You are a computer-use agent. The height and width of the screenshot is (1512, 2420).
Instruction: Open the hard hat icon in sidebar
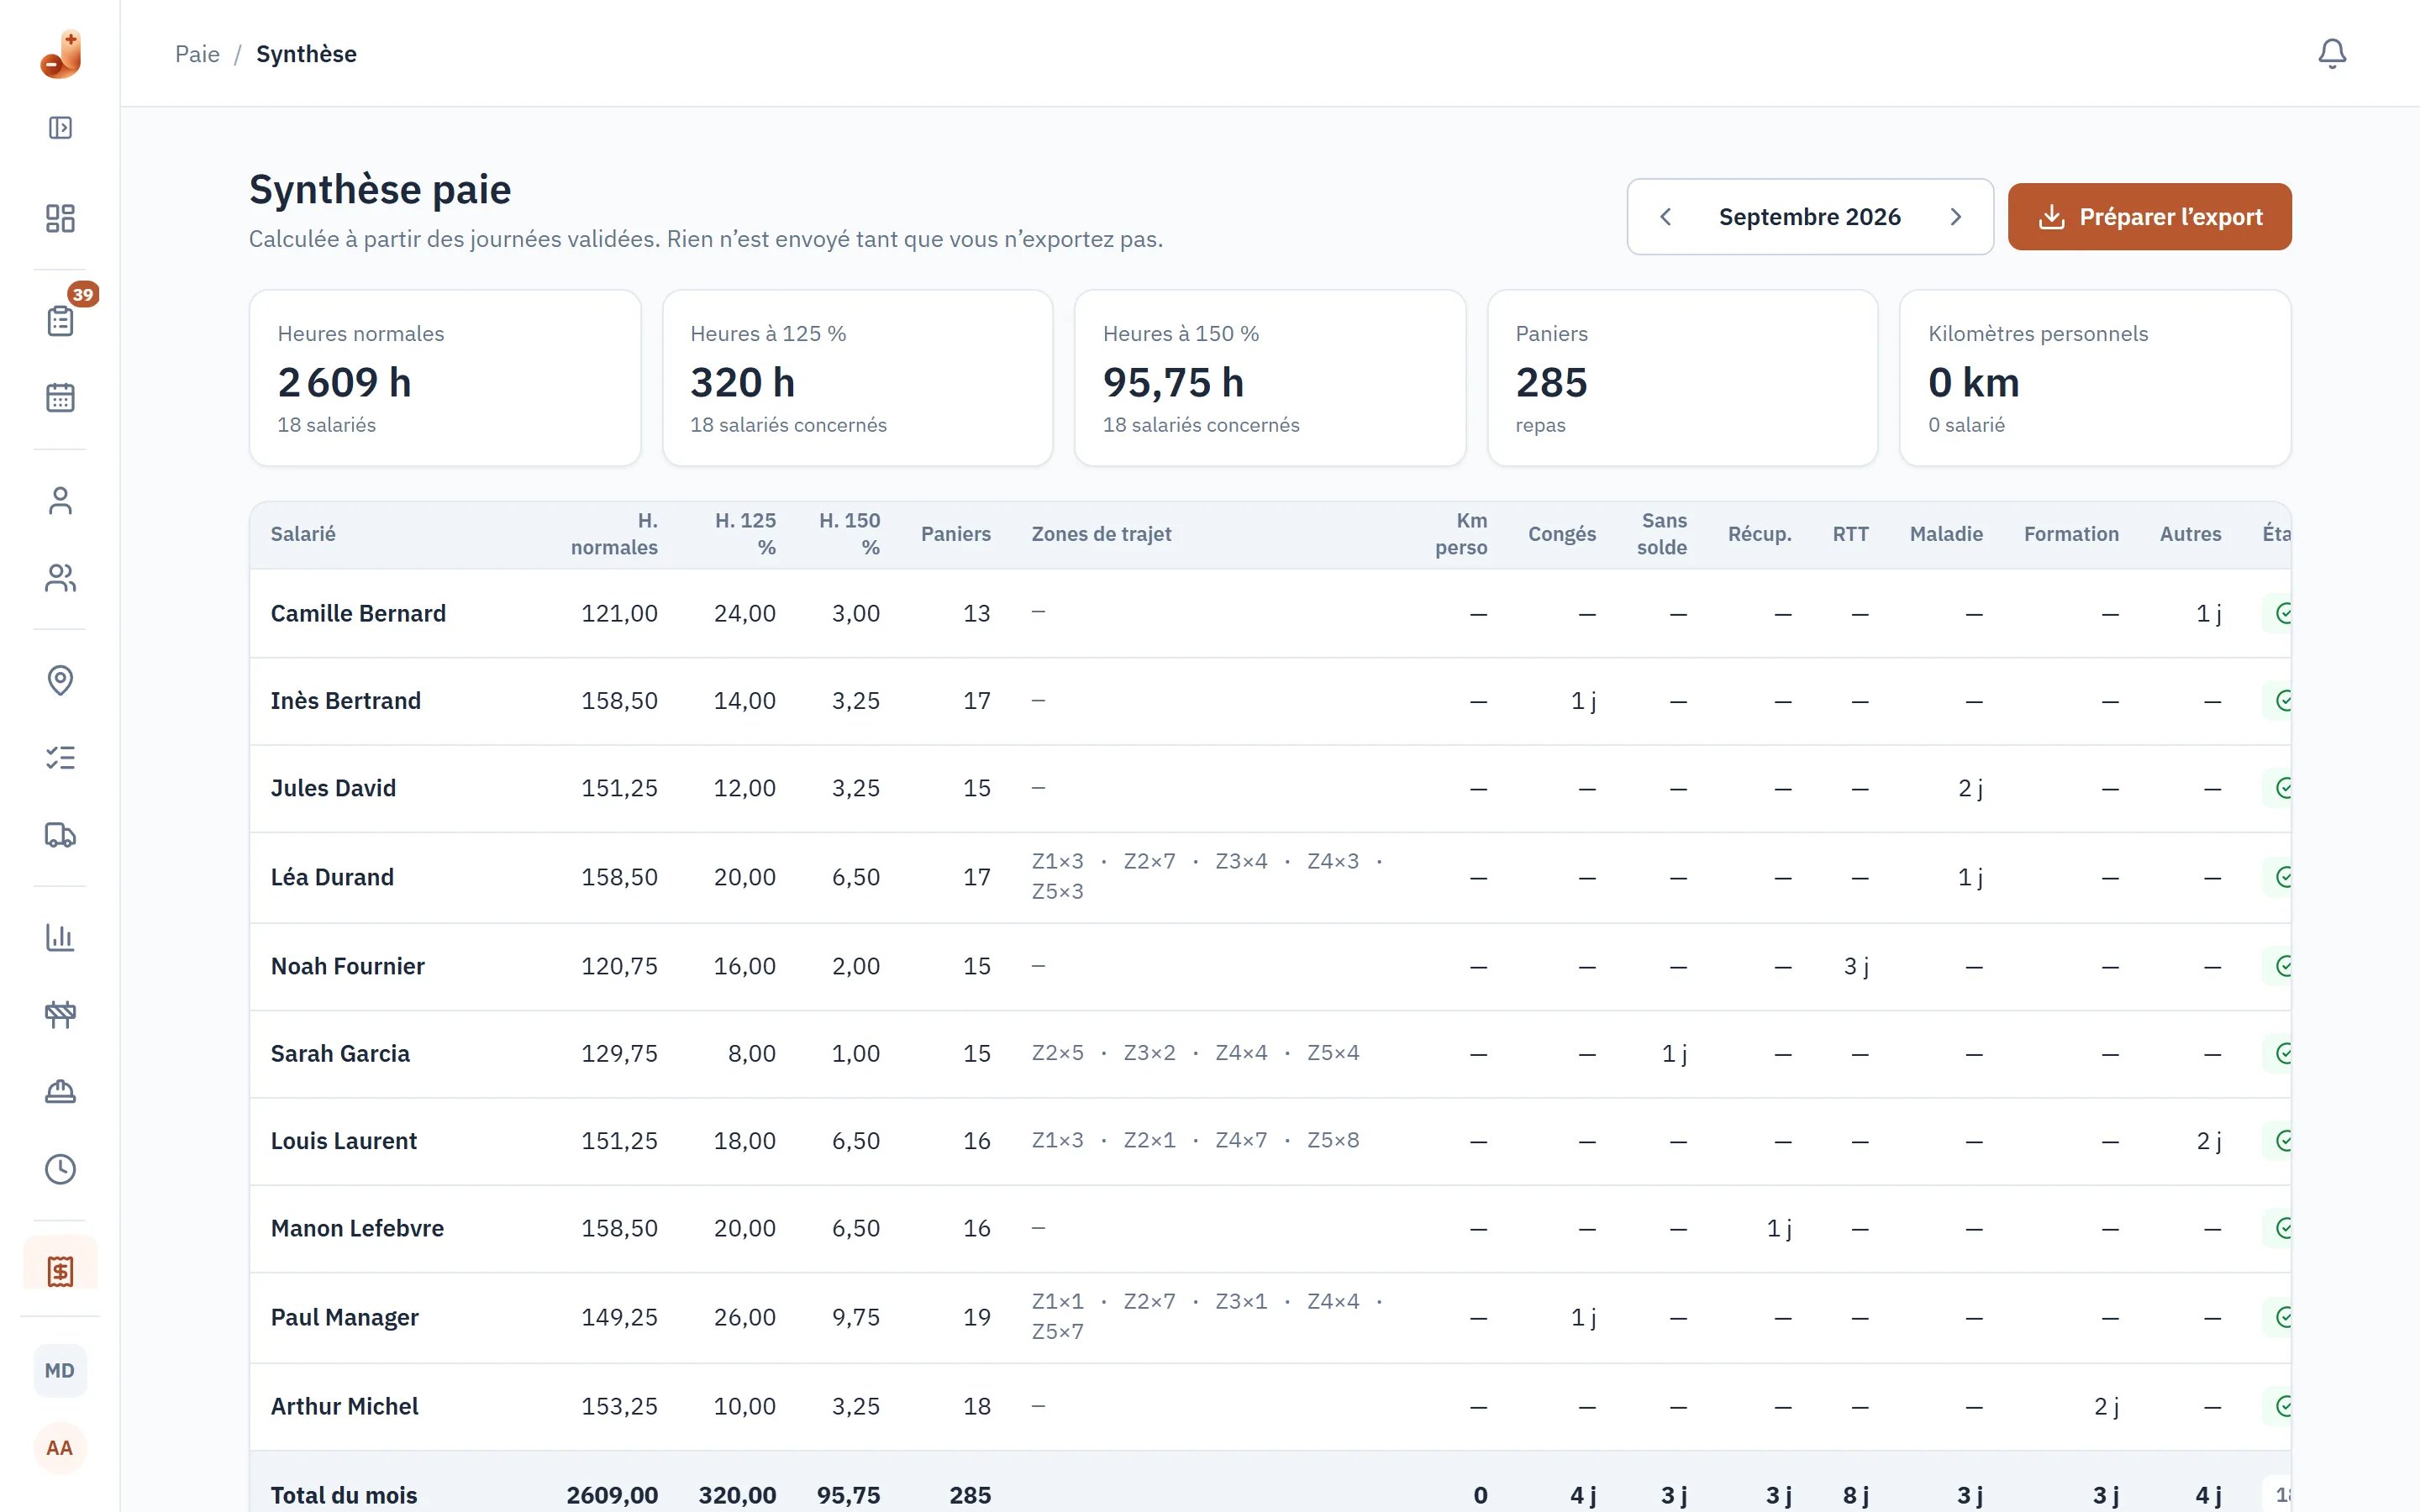click(60, 1091)
